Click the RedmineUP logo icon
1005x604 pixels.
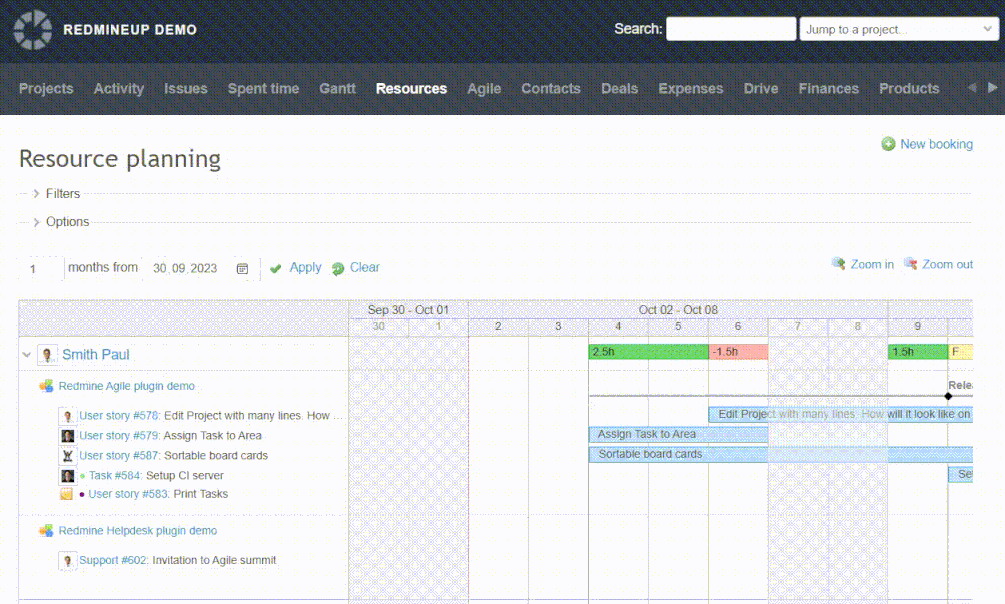[x=33, y=30]
